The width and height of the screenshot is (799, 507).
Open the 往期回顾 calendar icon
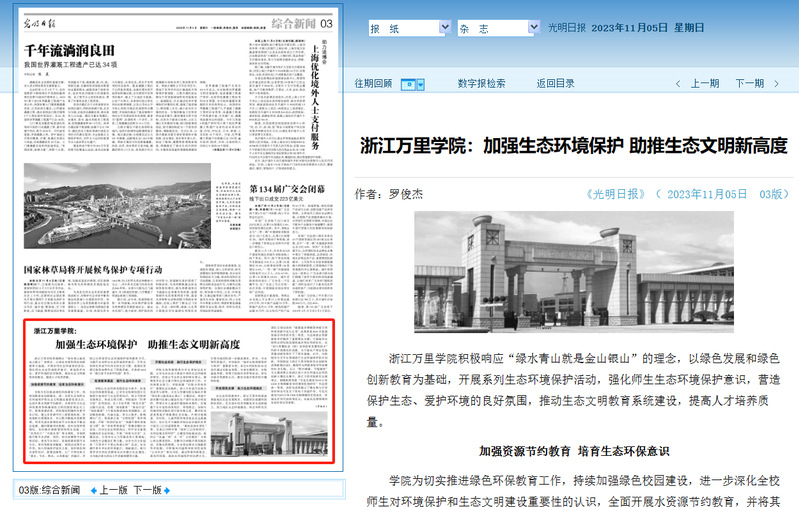[x=408, y=84]
